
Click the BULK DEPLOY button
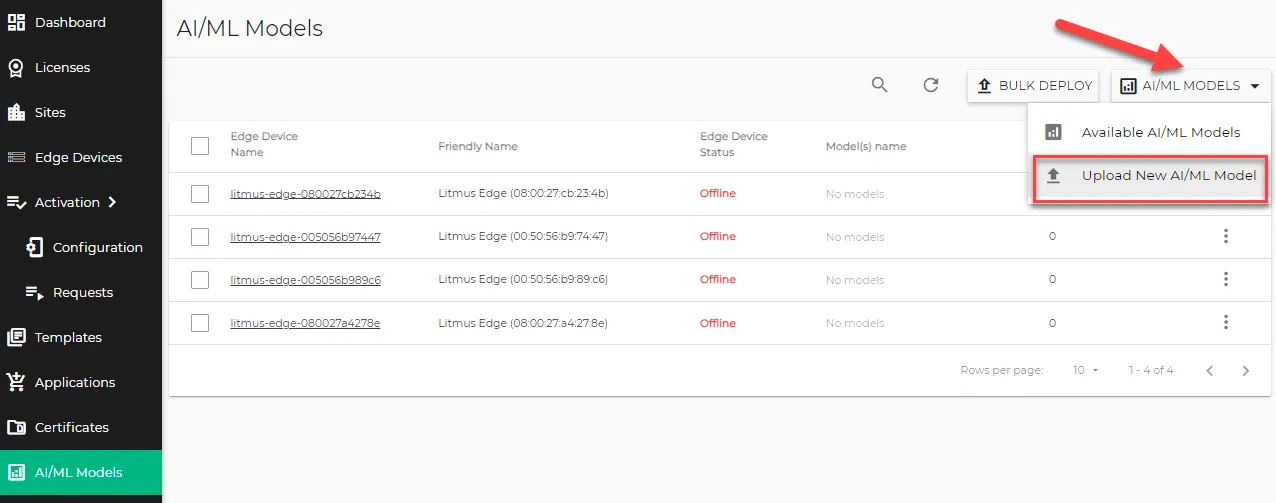pyautogui.click(x=1033, y=86)
